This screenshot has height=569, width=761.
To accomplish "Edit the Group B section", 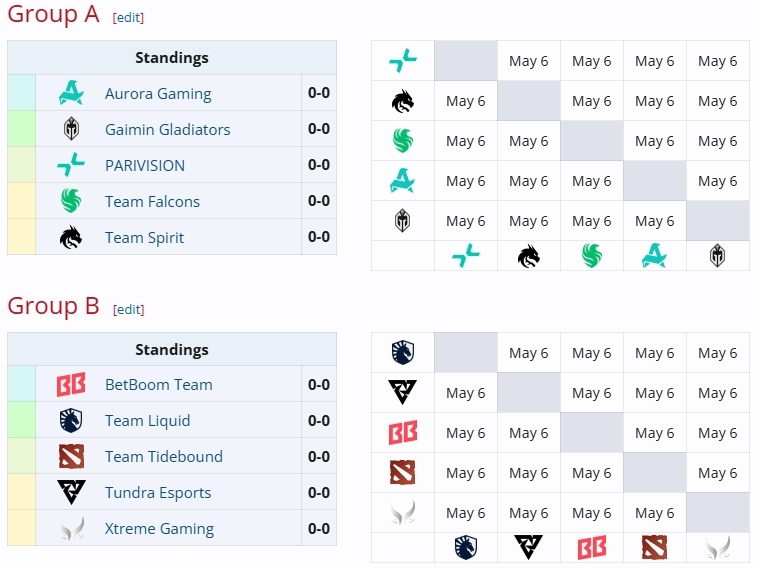I will pyautogui.click(x=129, y=309).
